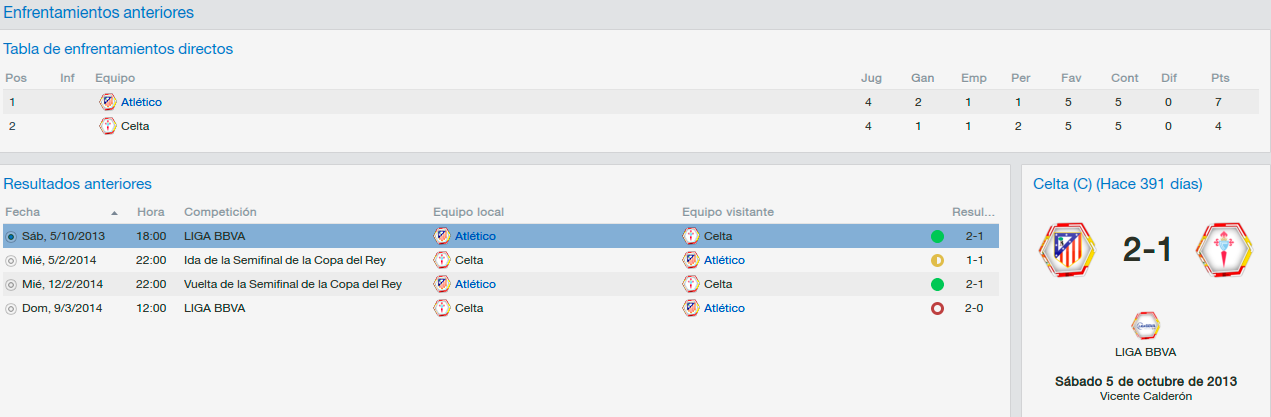Sort the results by the Fecha column arrow

(114, 213)
